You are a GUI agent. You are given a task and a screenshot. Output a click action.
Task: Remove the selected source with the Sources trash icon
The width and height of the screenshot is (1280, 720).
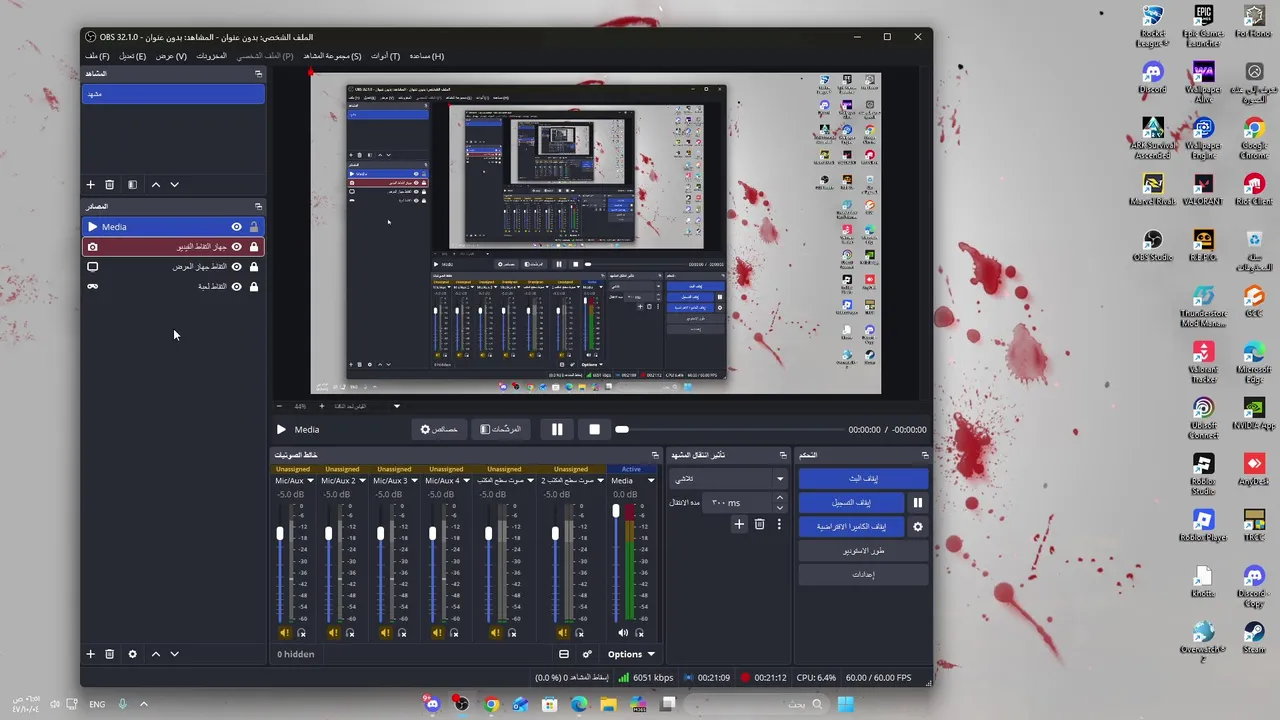click(x=109, y=654)
